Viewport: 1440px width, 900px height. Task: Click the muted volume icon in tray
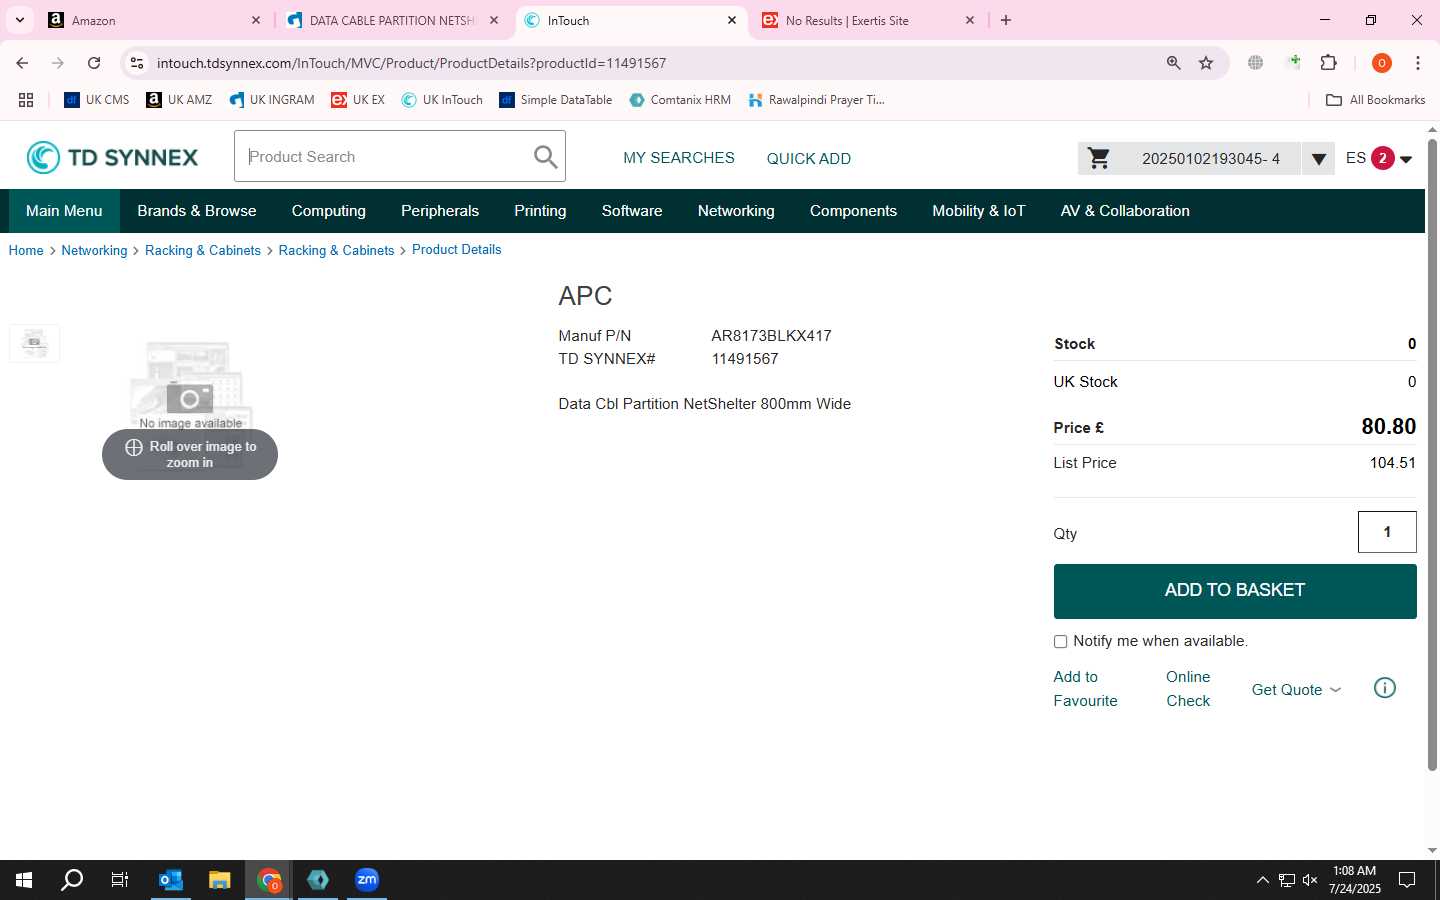(x=1310, y=880)
